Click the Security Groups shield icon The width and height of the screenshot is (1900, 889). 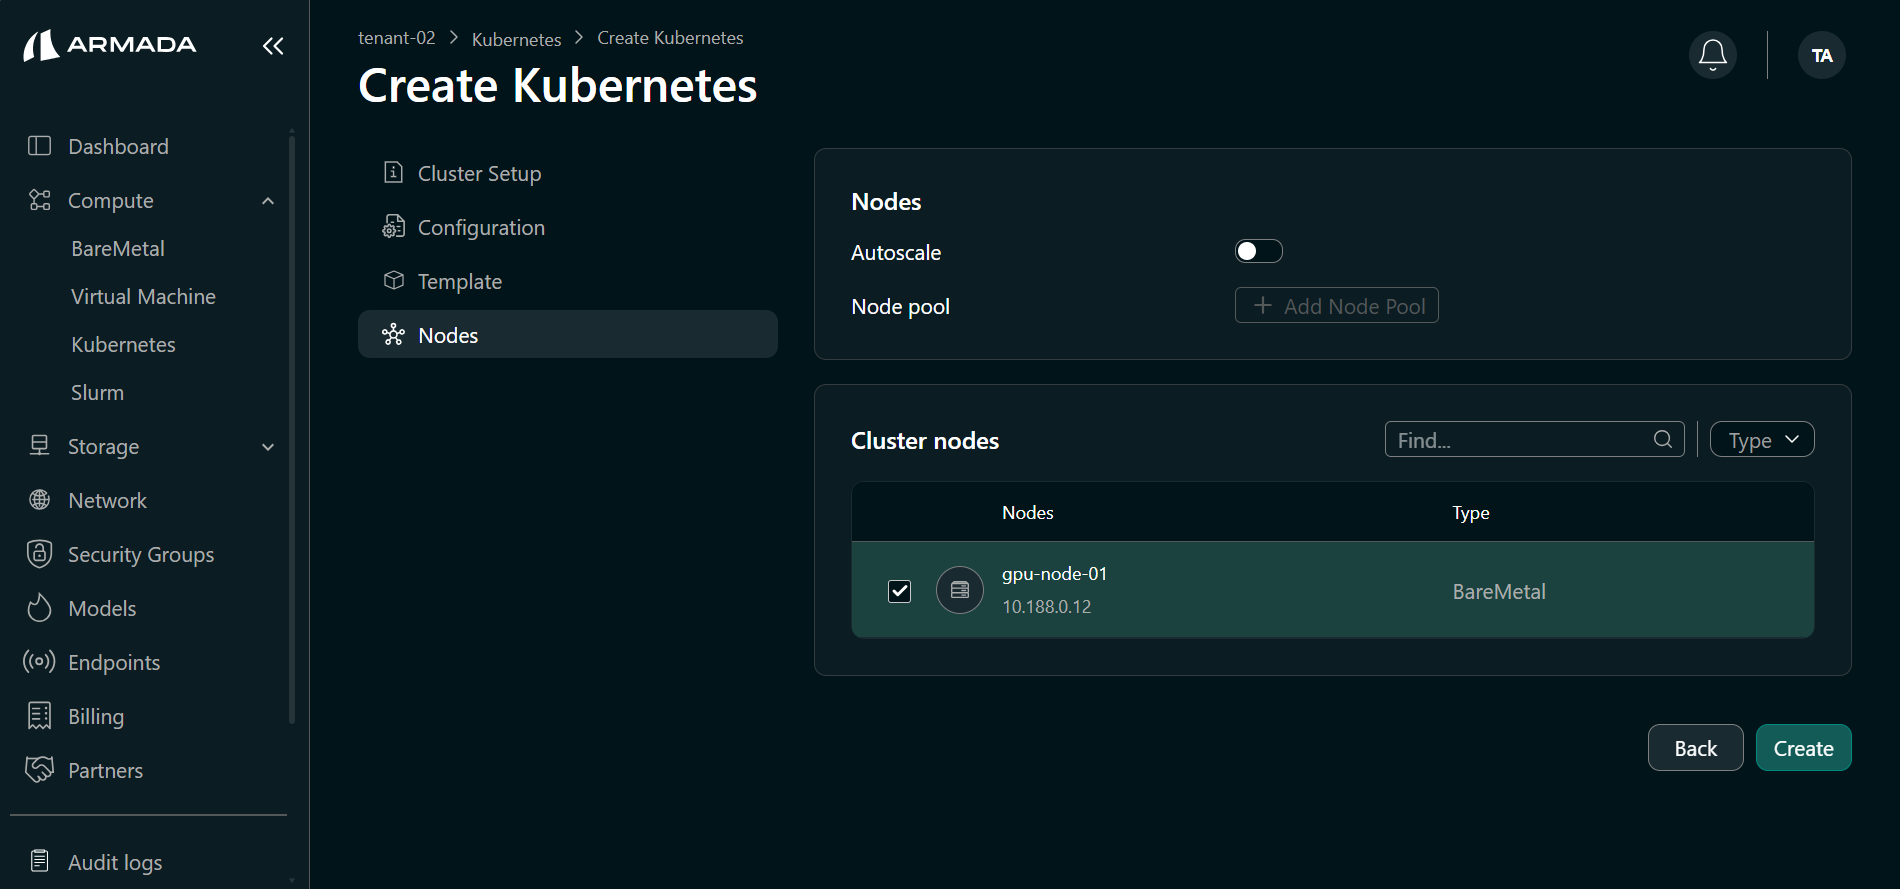point(40,554)
